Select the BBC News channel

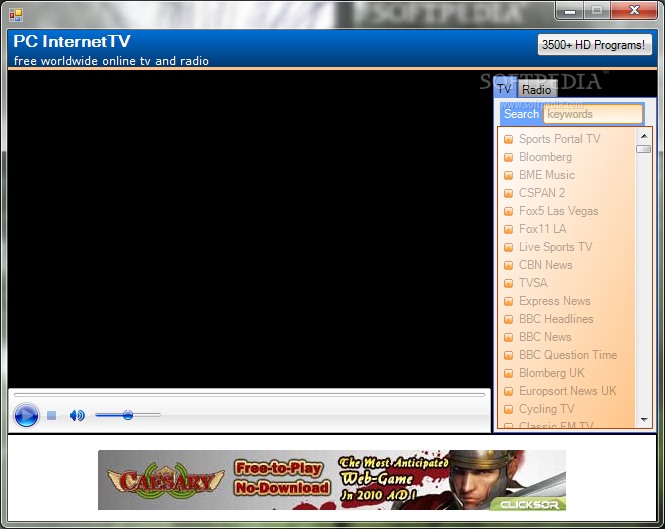[545, 337]
